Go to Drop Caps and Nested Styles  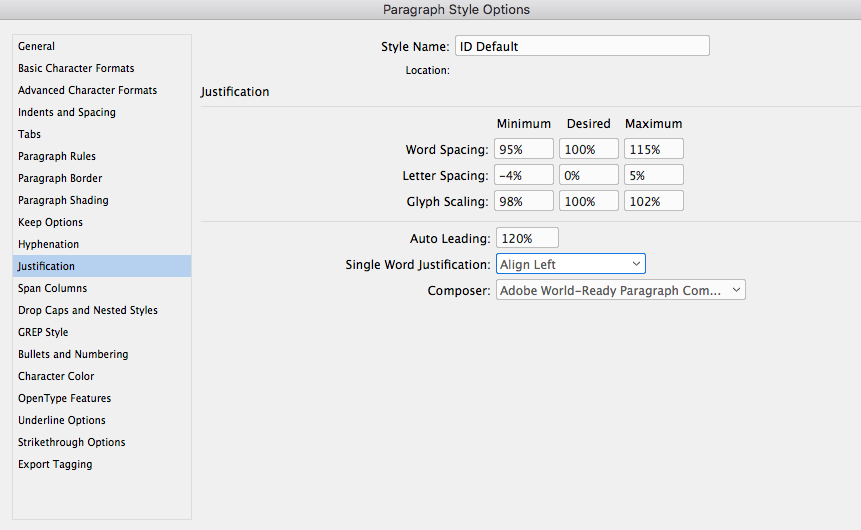point(102,310)
